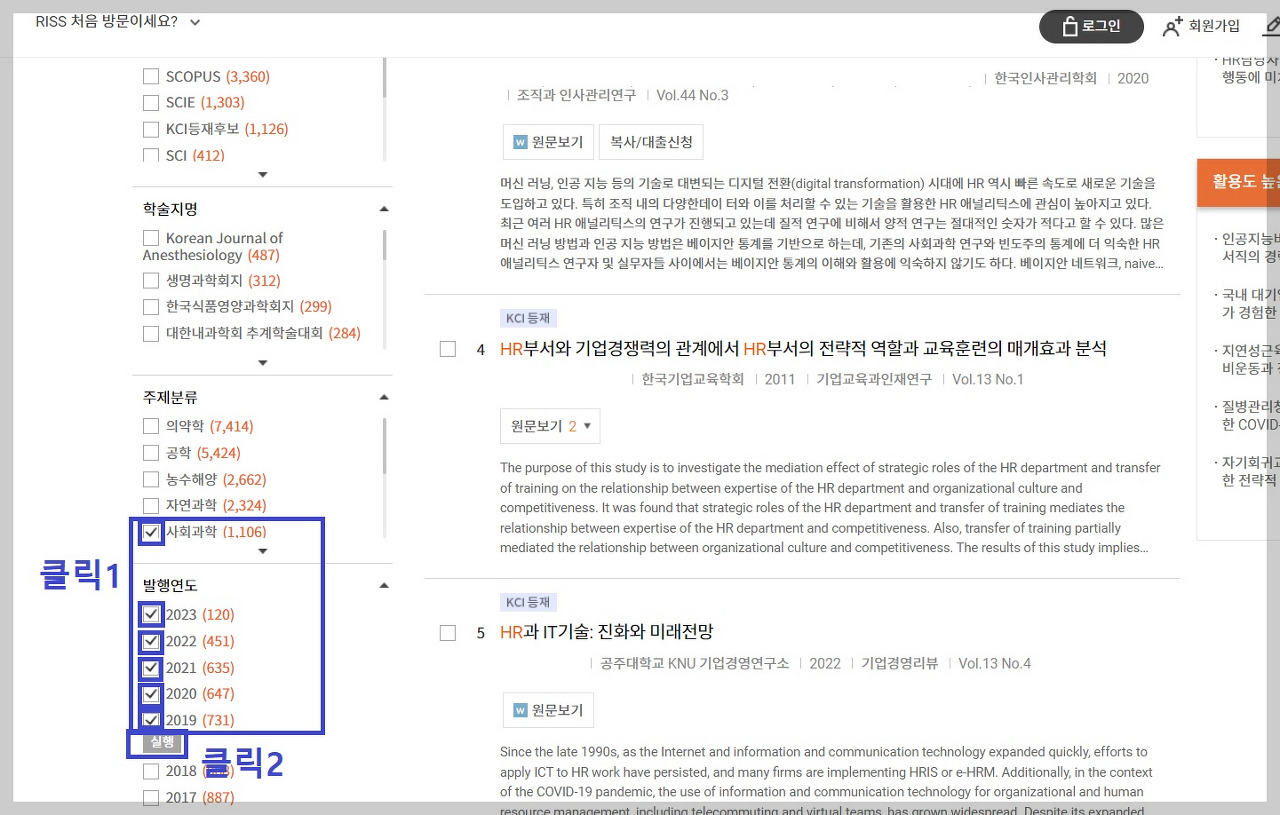The height and width of the screenshot is (815, 1280).
Task: Click the KCI 등재 badge above article 5
Action: [529, 602]
